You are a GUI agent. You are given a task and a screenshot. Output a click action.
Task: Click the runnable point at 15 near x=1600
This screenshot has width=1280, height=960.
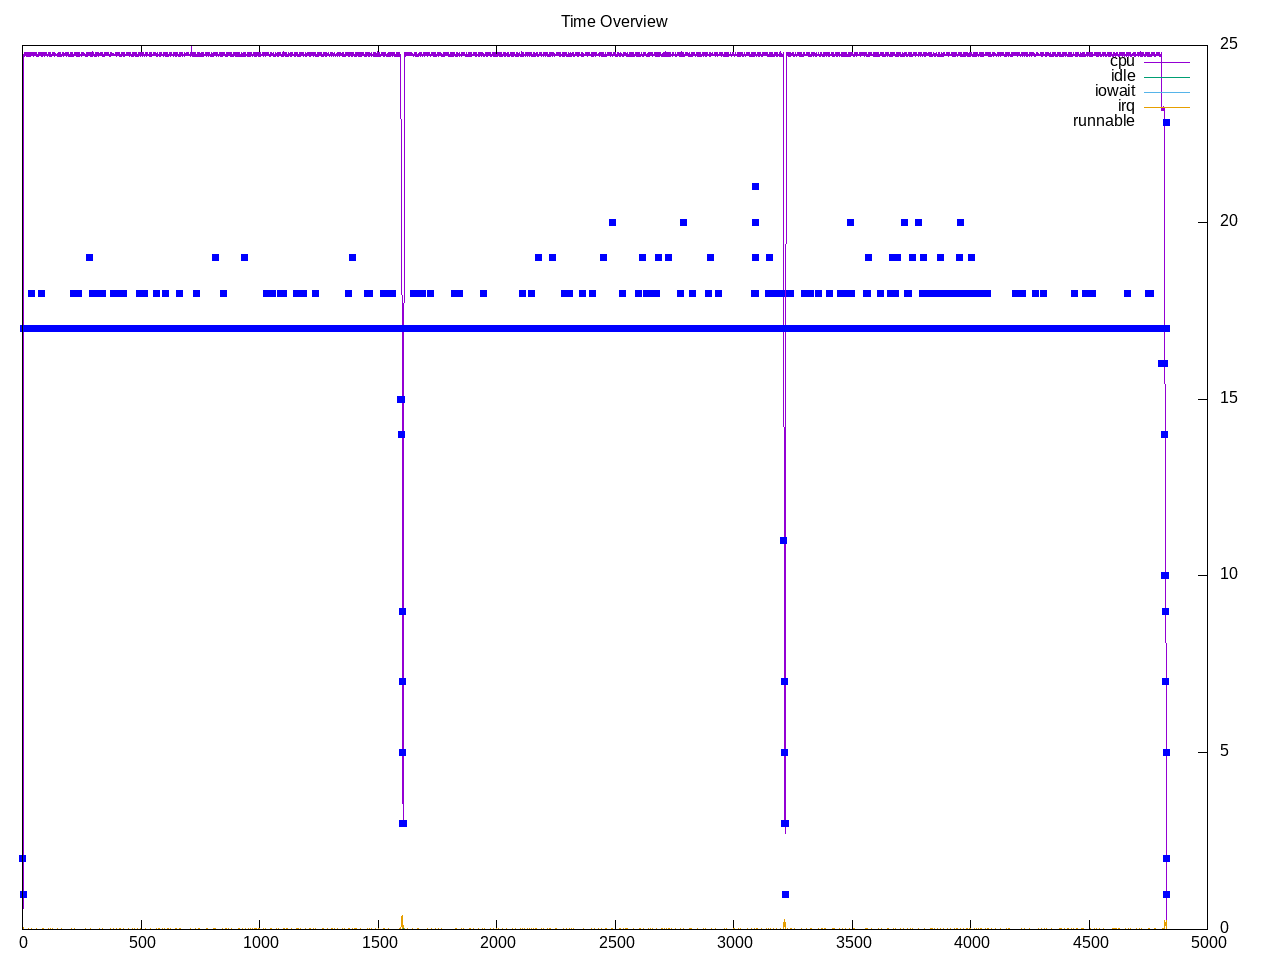[x=401, y=399]
